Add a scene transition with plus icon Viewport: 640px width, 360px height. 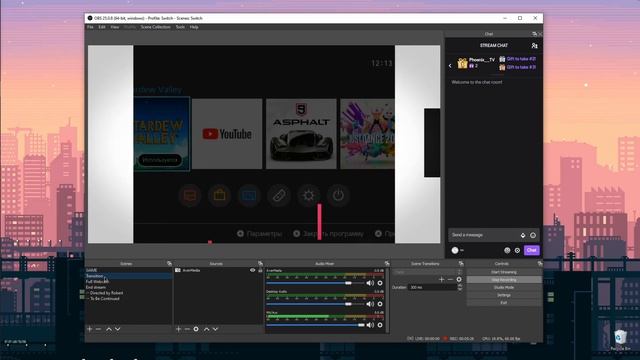(x=441, y=280)
